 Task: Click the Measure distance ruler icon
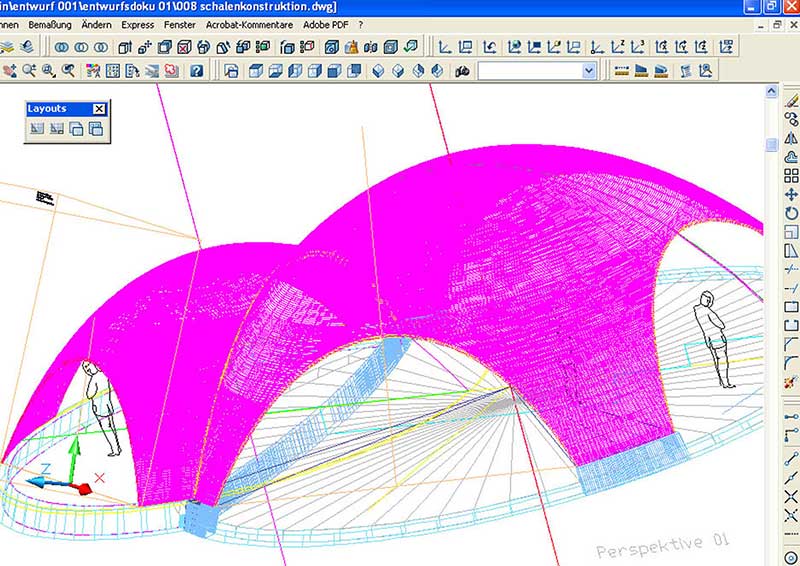620,70
